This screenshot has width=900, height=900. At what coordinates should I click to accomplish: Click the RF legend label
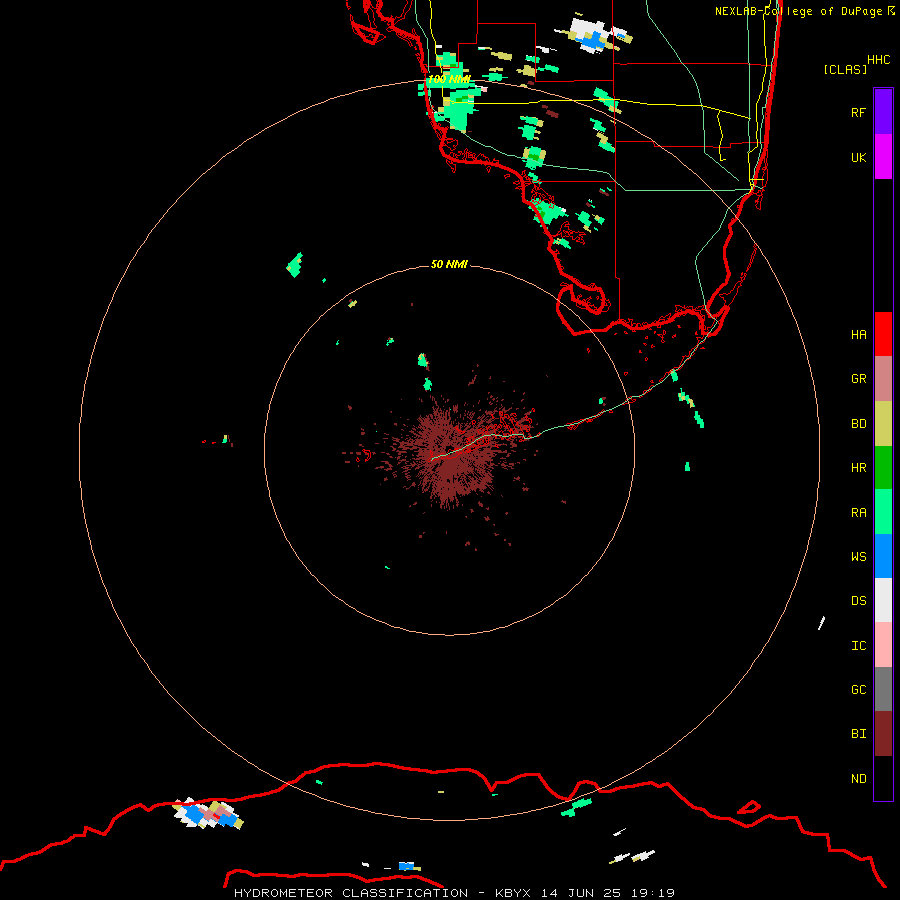858,112
